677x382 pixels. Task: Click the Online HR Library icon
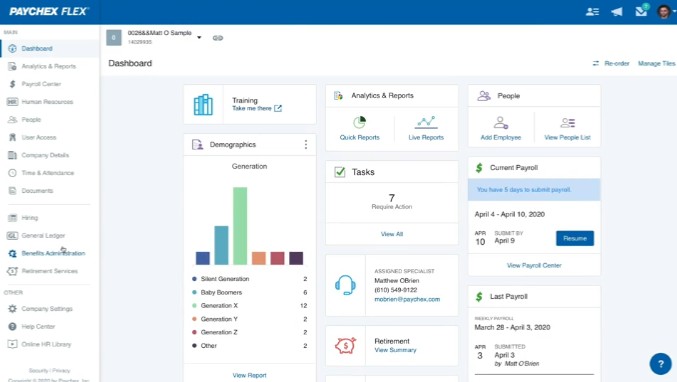coord(12,344)
